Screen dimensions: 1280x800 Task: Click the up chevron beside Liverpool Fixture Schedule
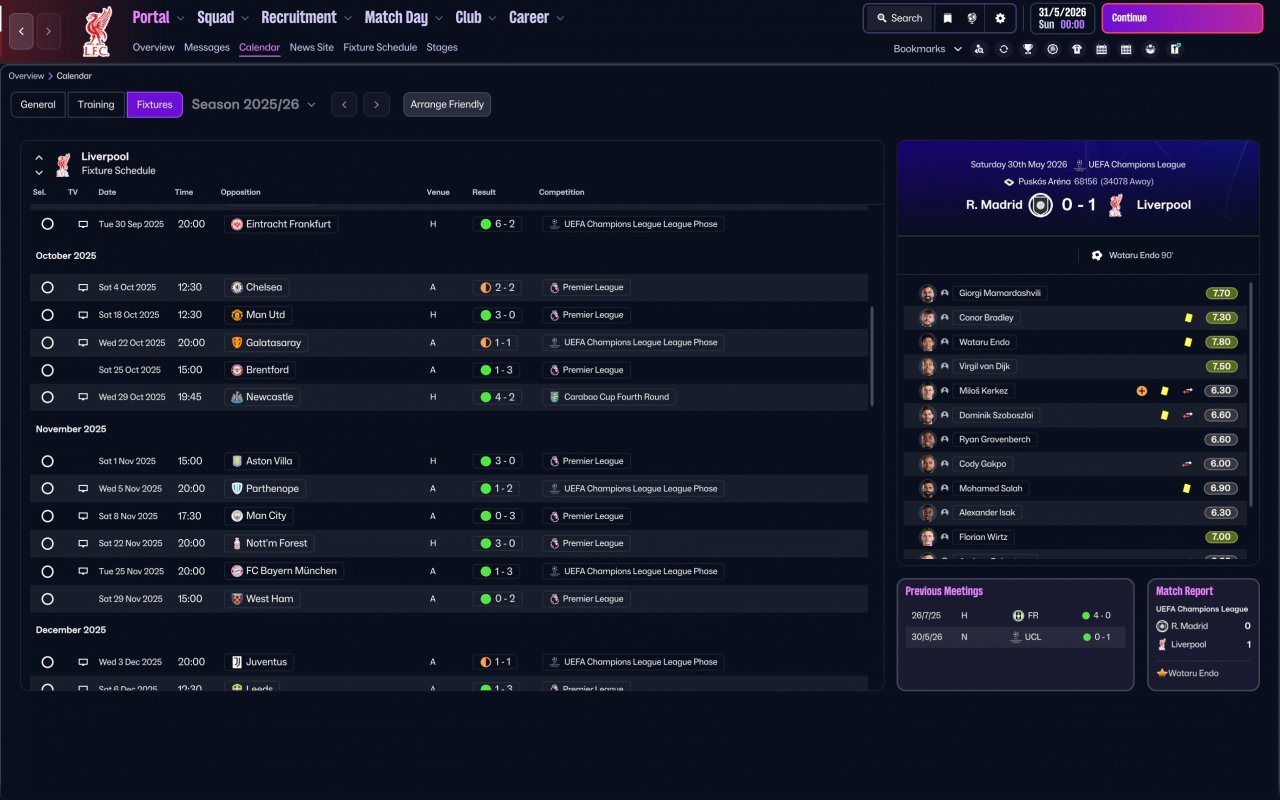[39, 158]
